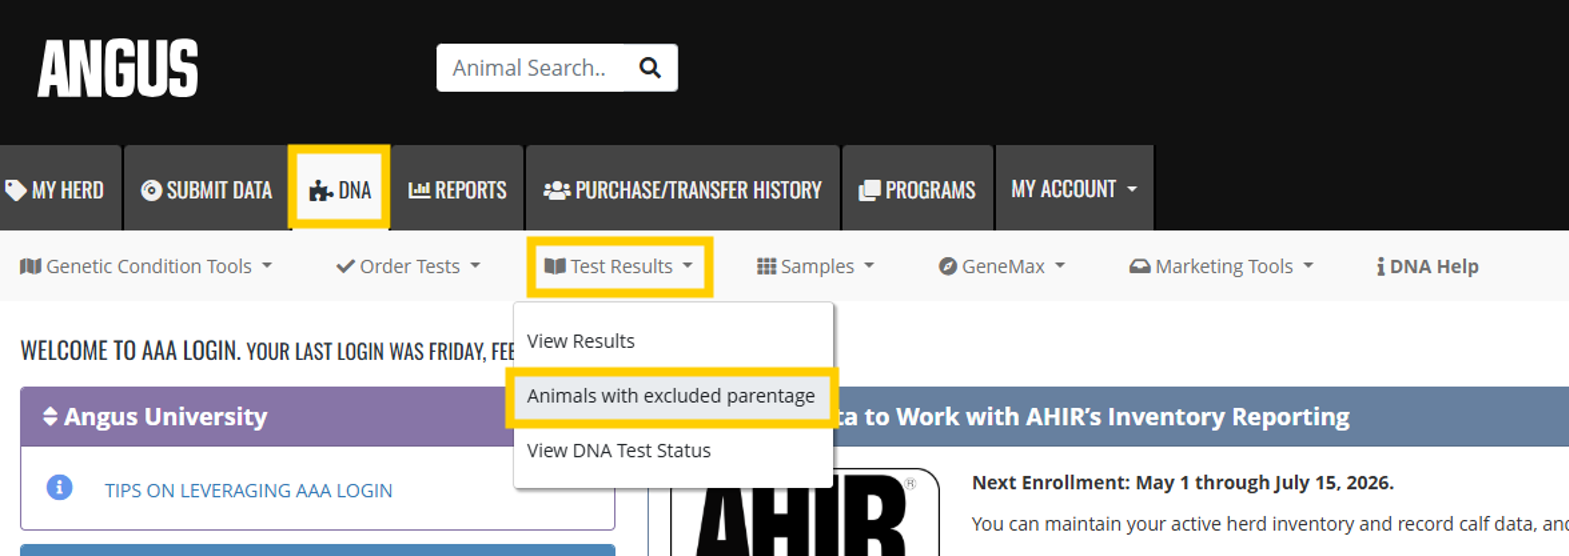This screenshot has width=1569, height=556.
Task: Open the Order Tests dropdown
Action: pyautogui.click(x=408, y=267)
